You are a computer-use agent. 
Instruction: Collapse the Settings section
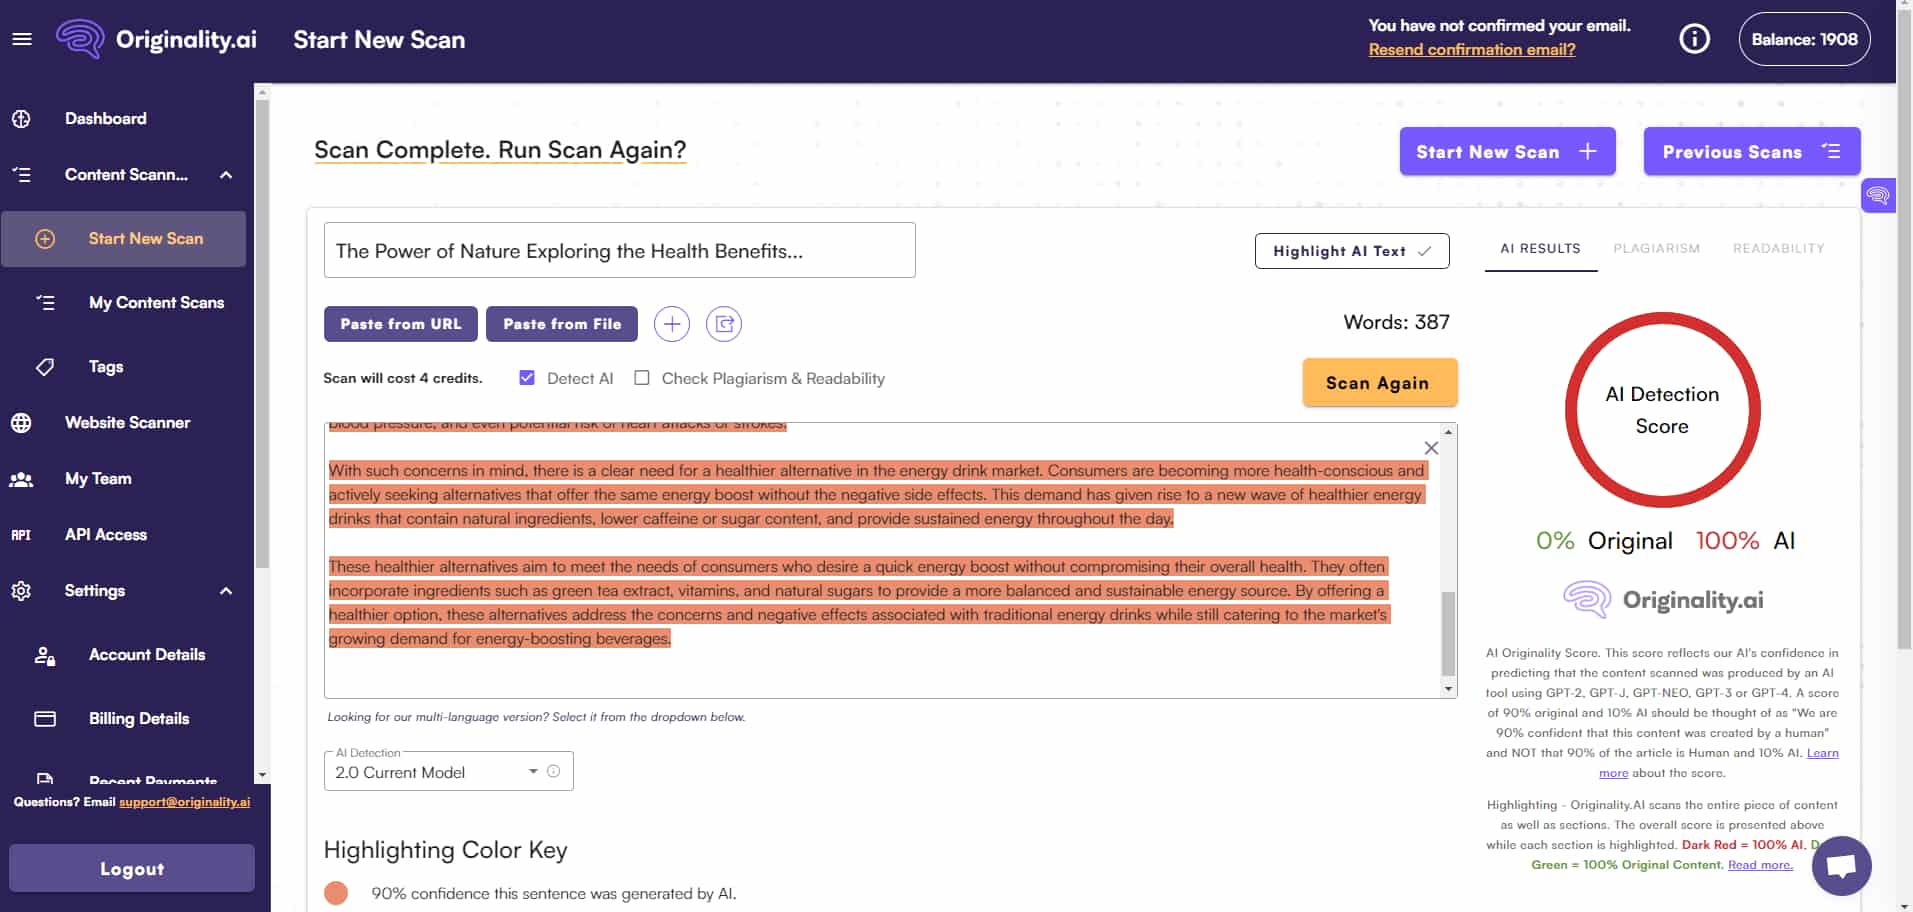click(224, 590)
